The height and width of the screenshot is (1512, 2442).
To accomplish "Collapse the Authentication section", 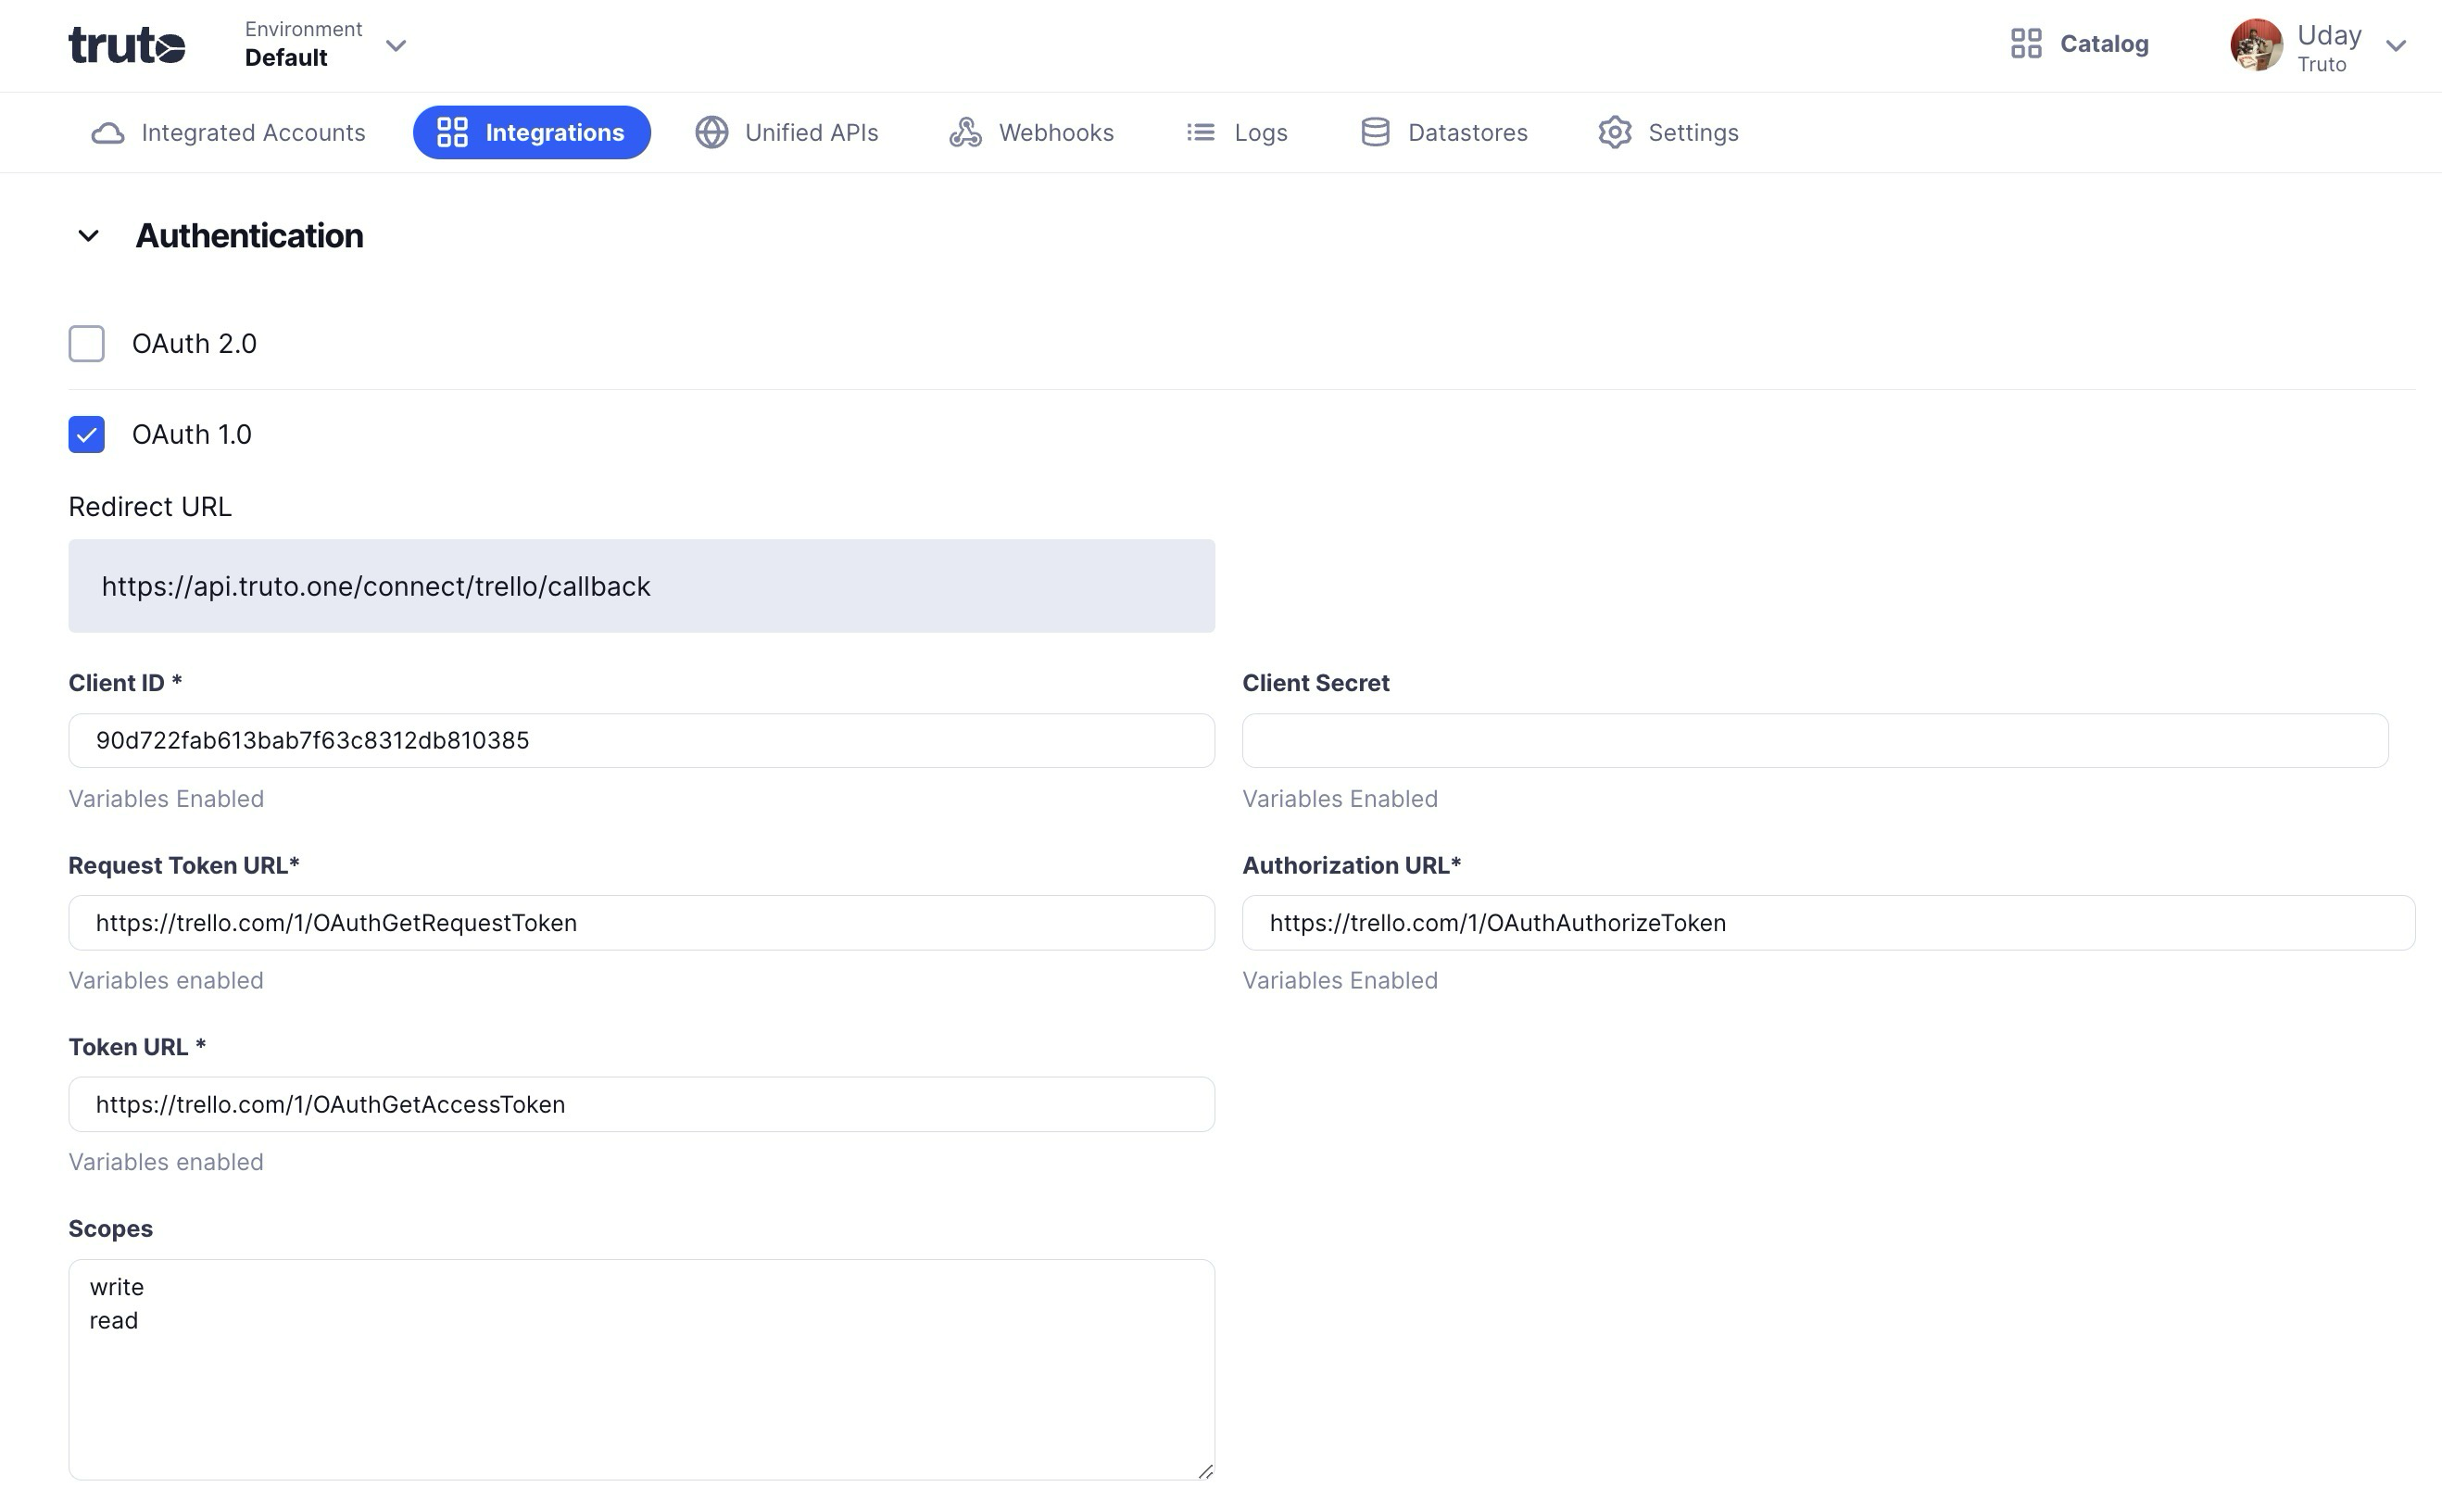I will point(88,236).
